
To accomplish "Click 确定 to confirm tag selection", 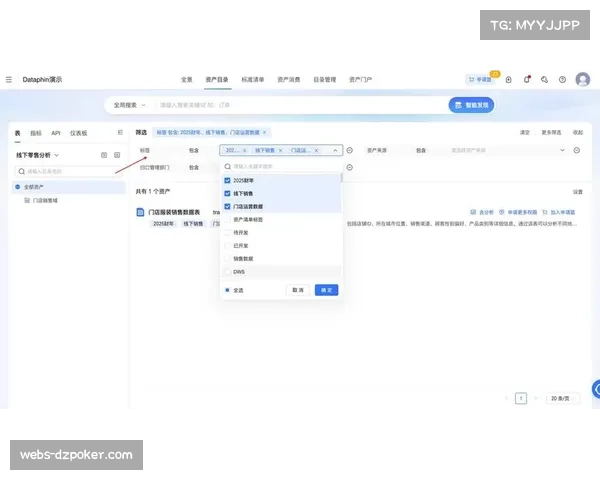I will click(x=326, y=290).
